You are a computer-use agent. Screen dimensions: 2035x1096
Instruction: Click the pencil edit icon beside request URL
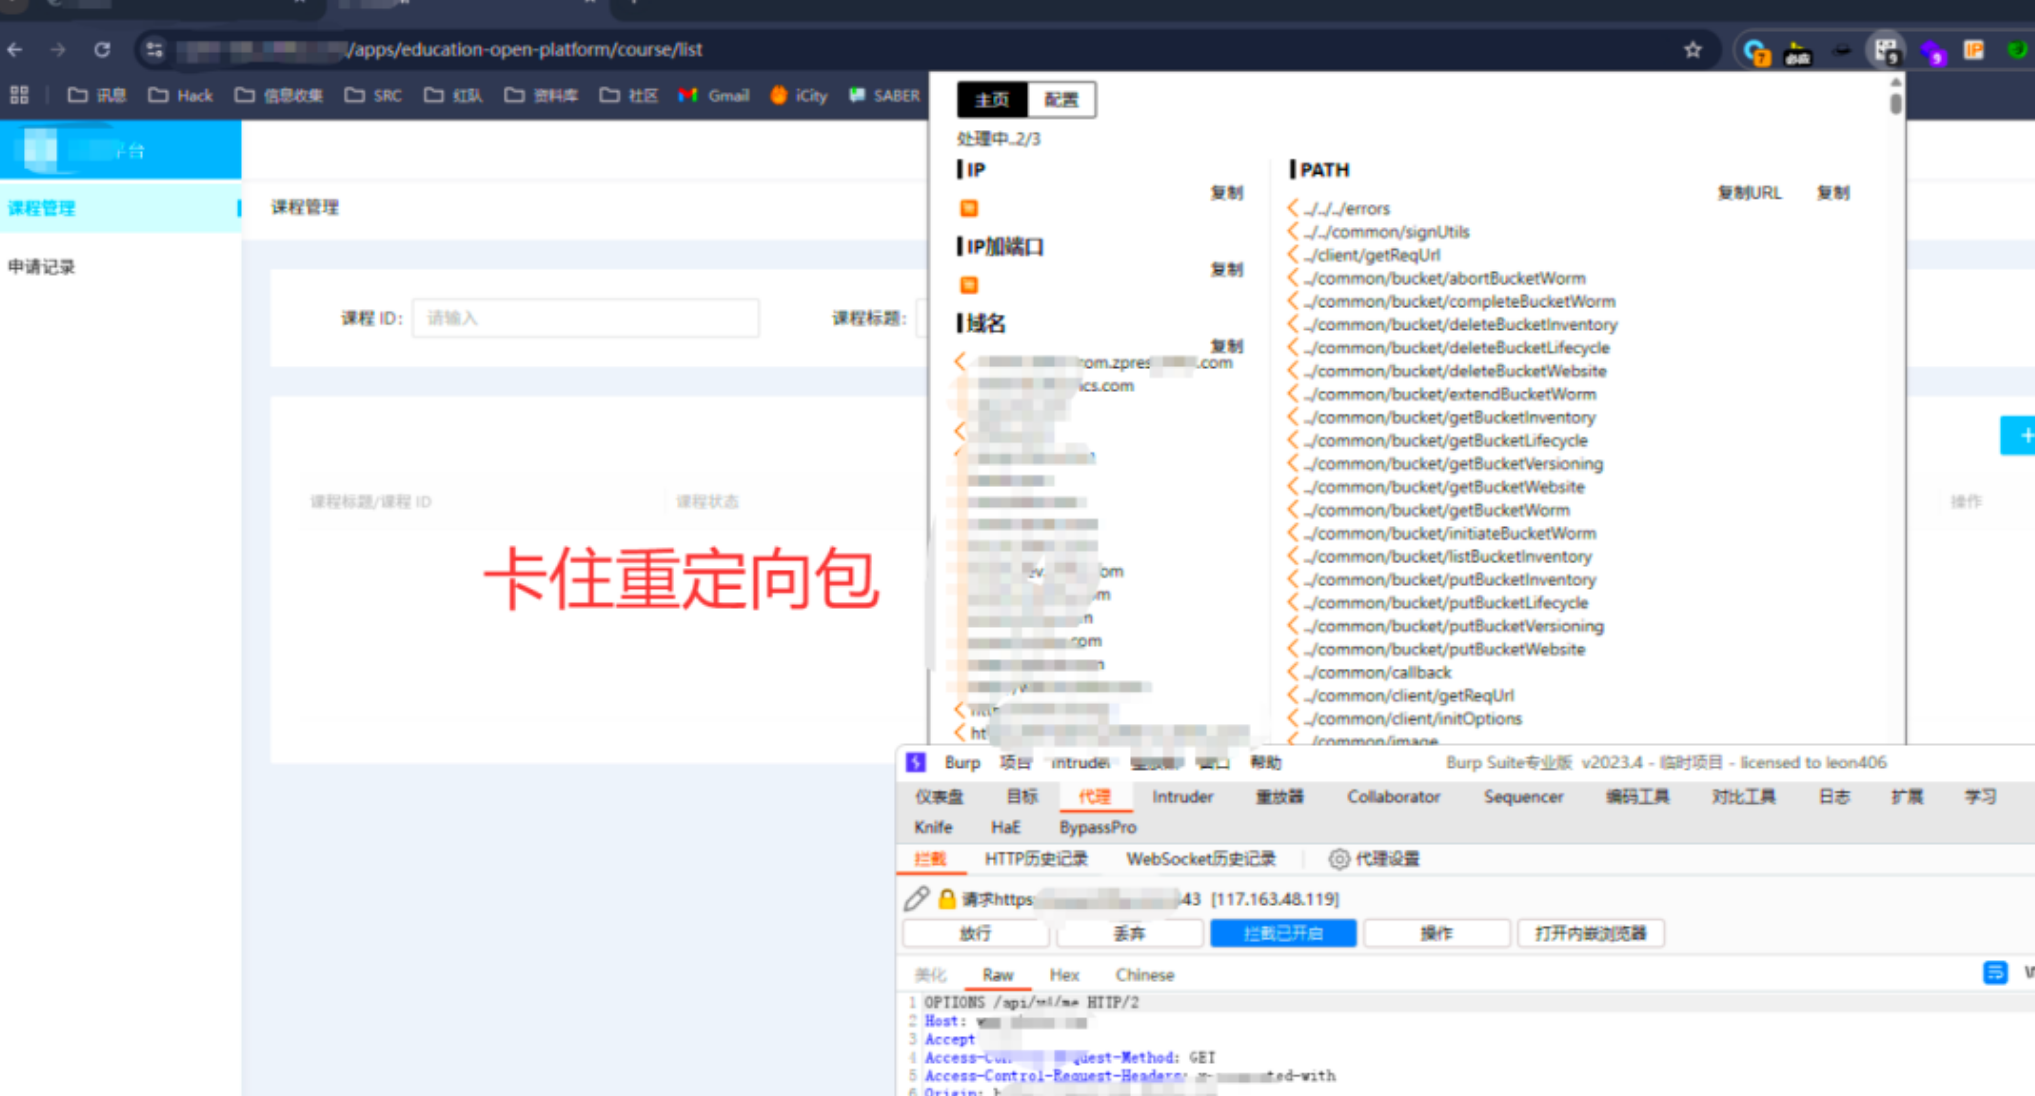coord(916,898)
